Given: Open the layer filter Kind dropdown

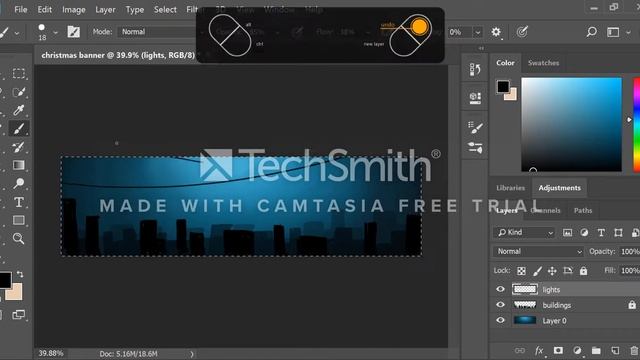Looking at the screenshot, I should point(524,233).
